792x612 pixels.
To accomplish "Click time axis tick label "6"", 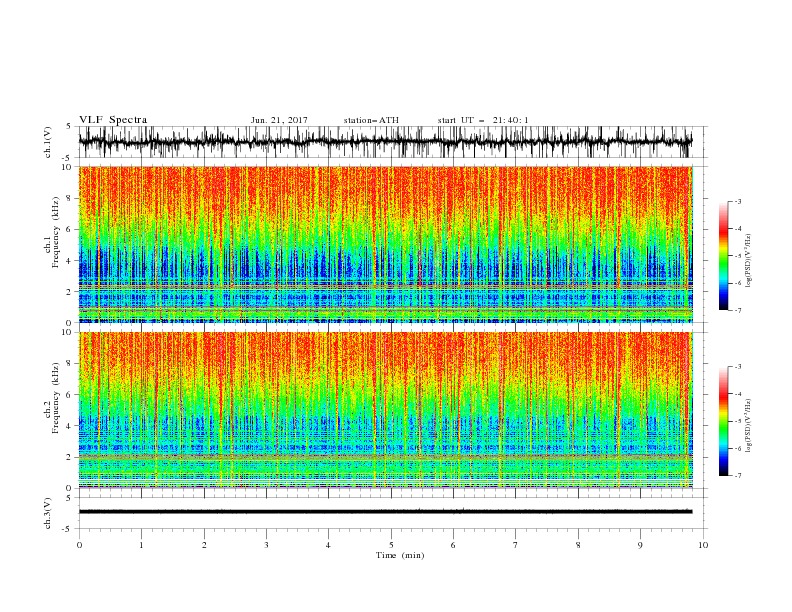I will [x=453, y=545].
